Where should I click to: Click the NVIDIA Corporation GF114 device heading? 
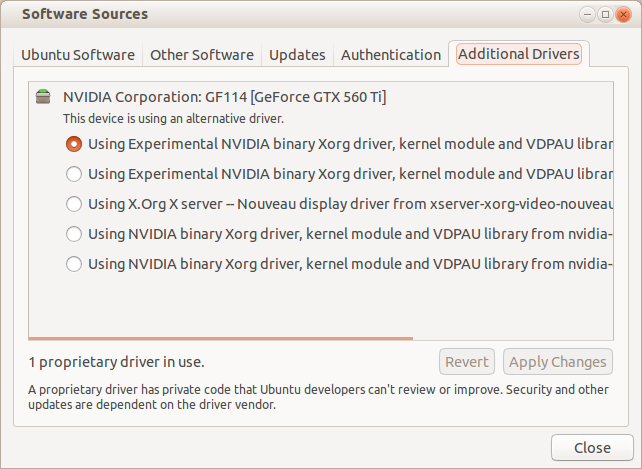(224, 97)
